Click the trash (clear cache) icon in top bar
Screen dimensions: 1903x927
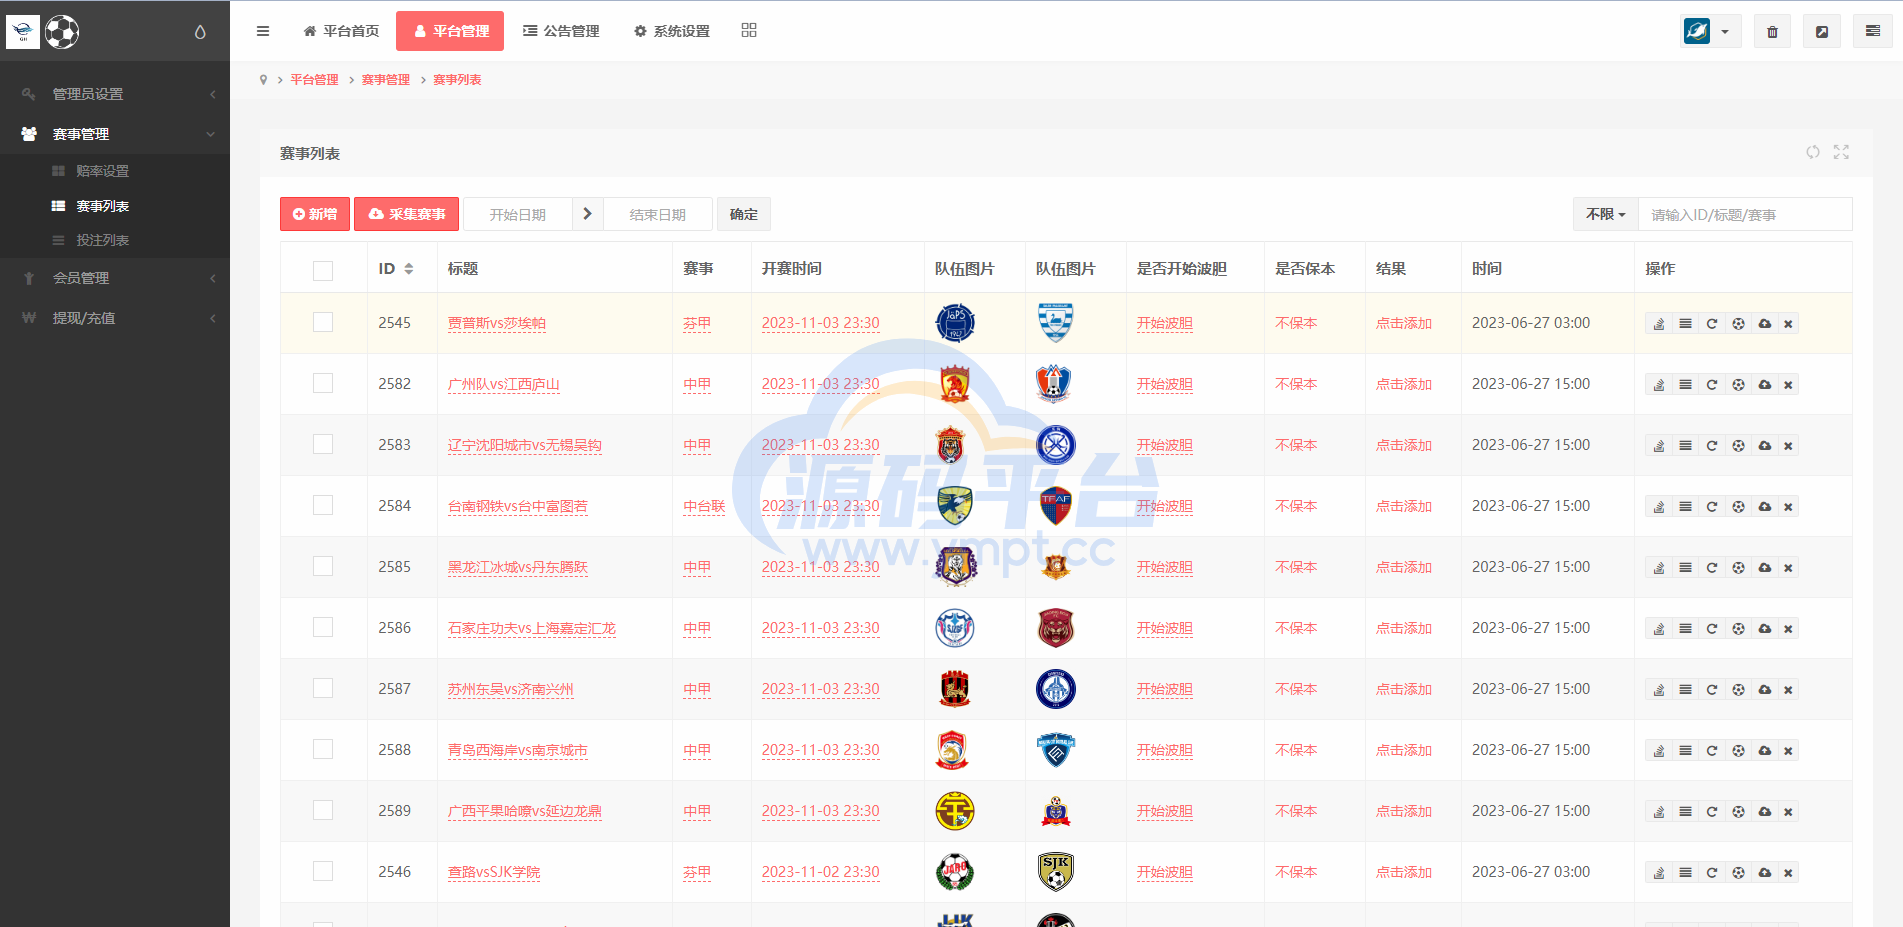pyautogui.click(x=1772, y=32)
